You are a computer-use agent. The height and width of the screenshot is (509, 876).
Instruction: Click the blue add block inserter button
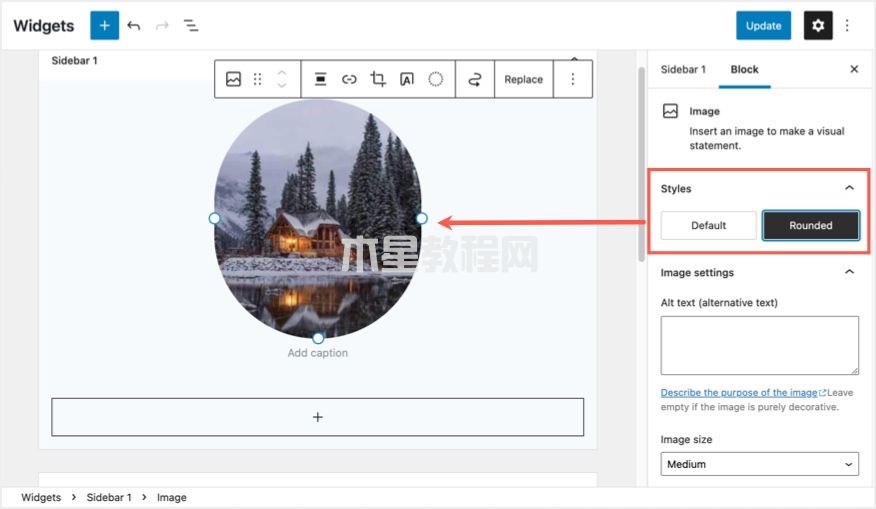coord(104,25)
